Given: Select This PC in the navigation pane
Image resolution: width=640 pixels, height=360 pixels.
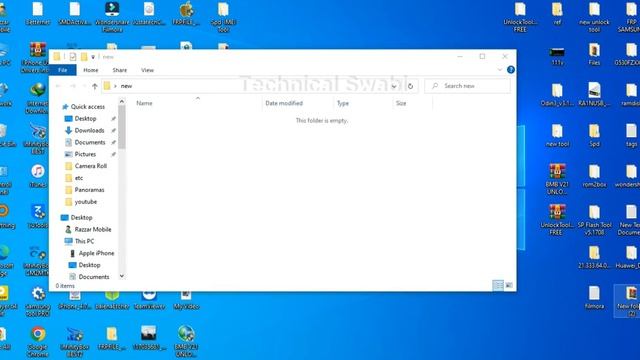Looking at the screenshot, I should coord(84,241).
